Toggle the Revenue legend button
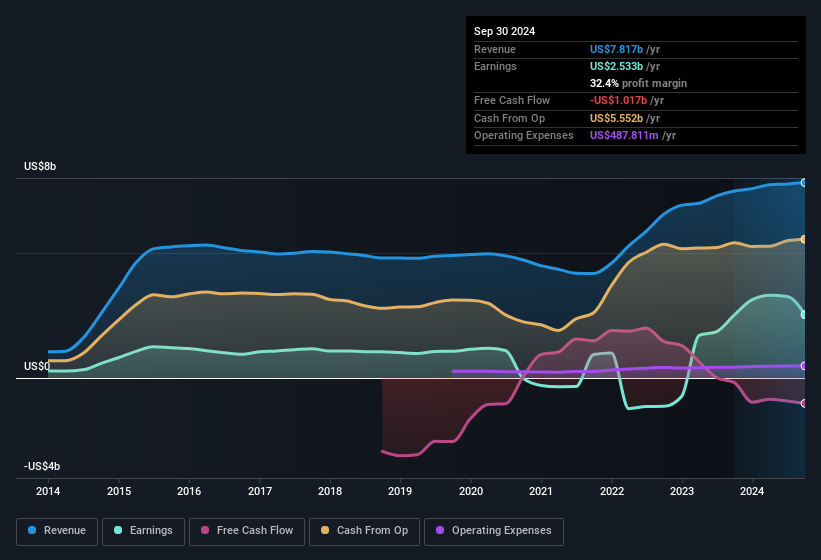 [57, 531]
